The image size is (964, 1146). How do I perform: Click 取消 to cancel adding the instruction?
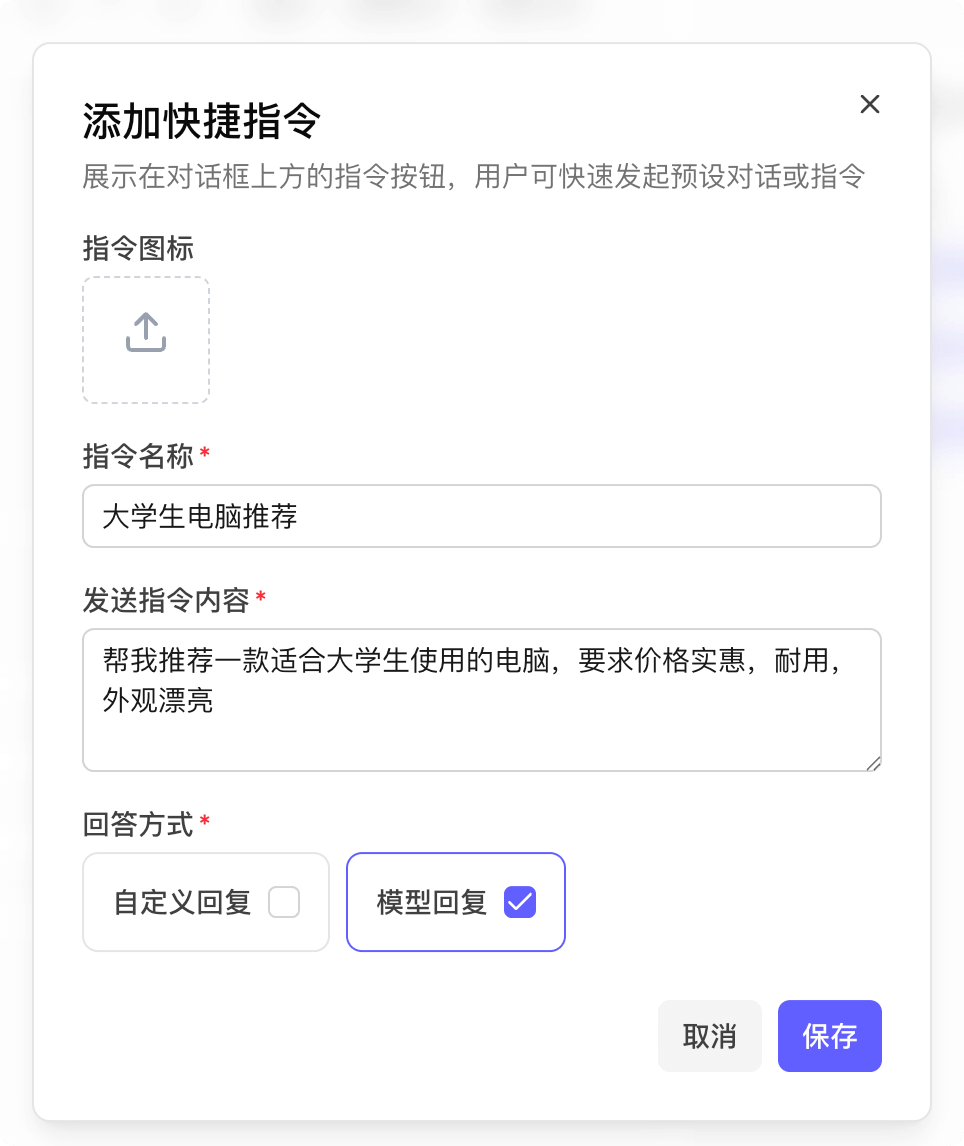coord(709,1036)
